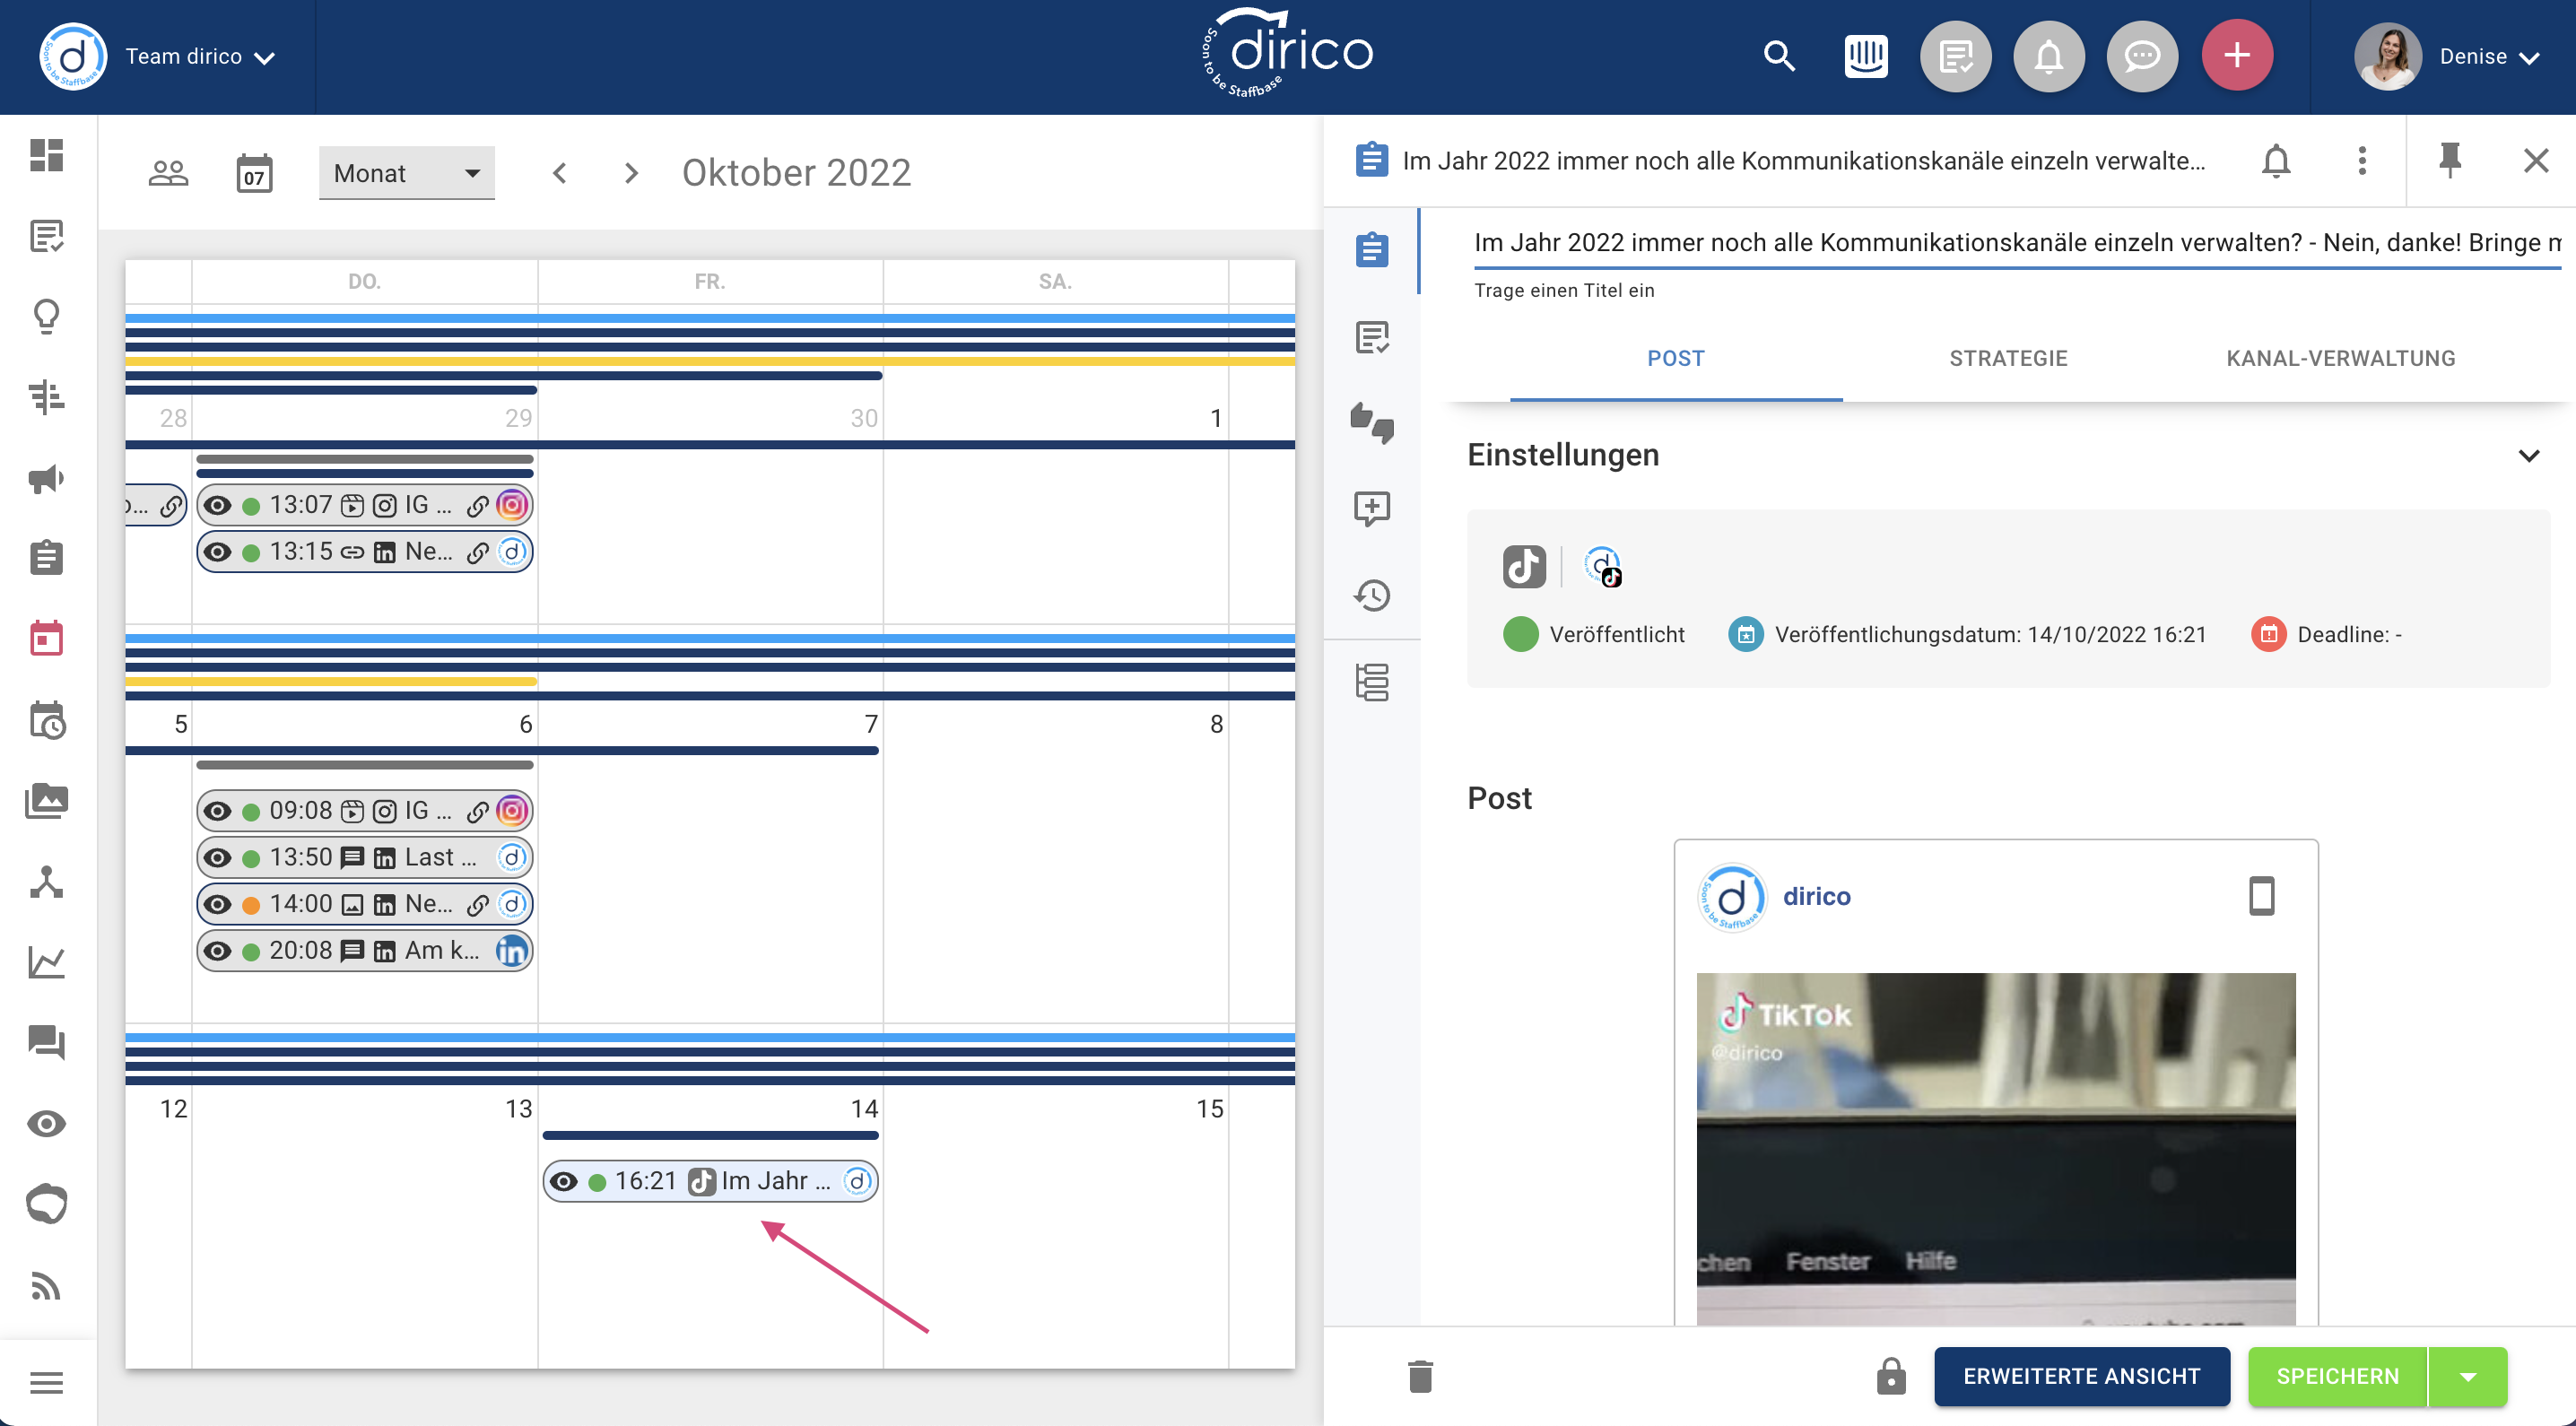Select the list structure tab in panel rail
This screenshot has width=2576, height=1426.
[1372, 682]
